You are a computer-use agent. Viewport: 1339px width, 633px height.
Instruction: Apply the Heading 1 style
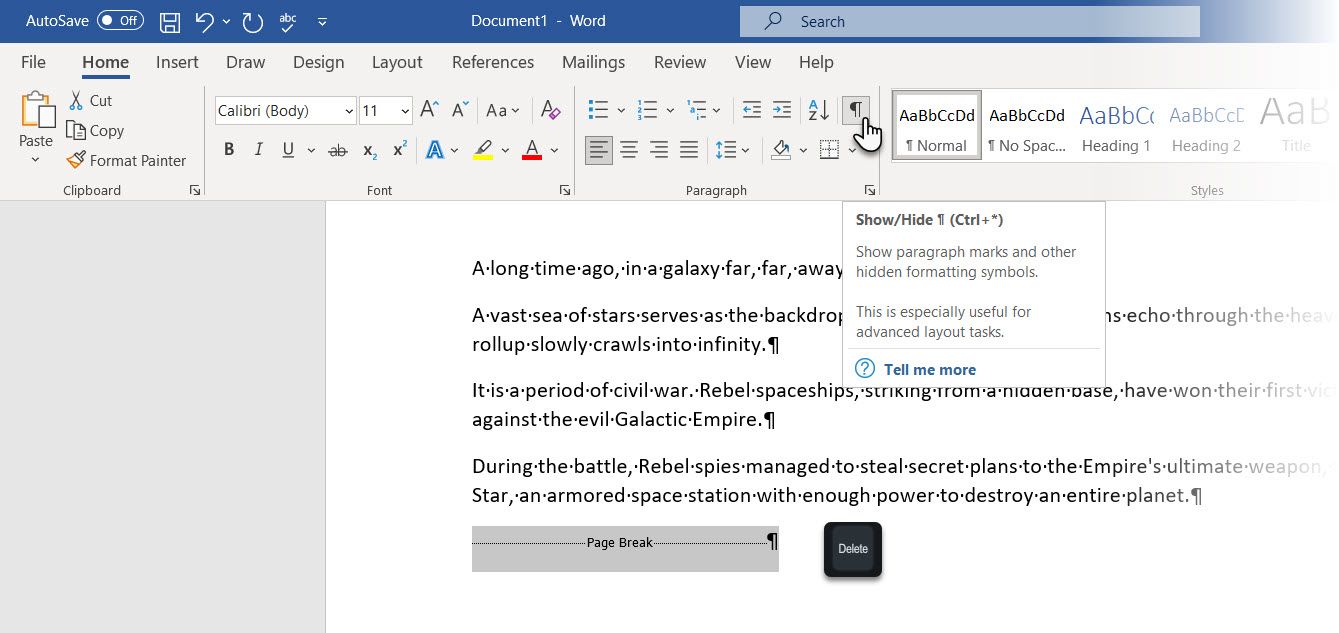click(1116, 126)
